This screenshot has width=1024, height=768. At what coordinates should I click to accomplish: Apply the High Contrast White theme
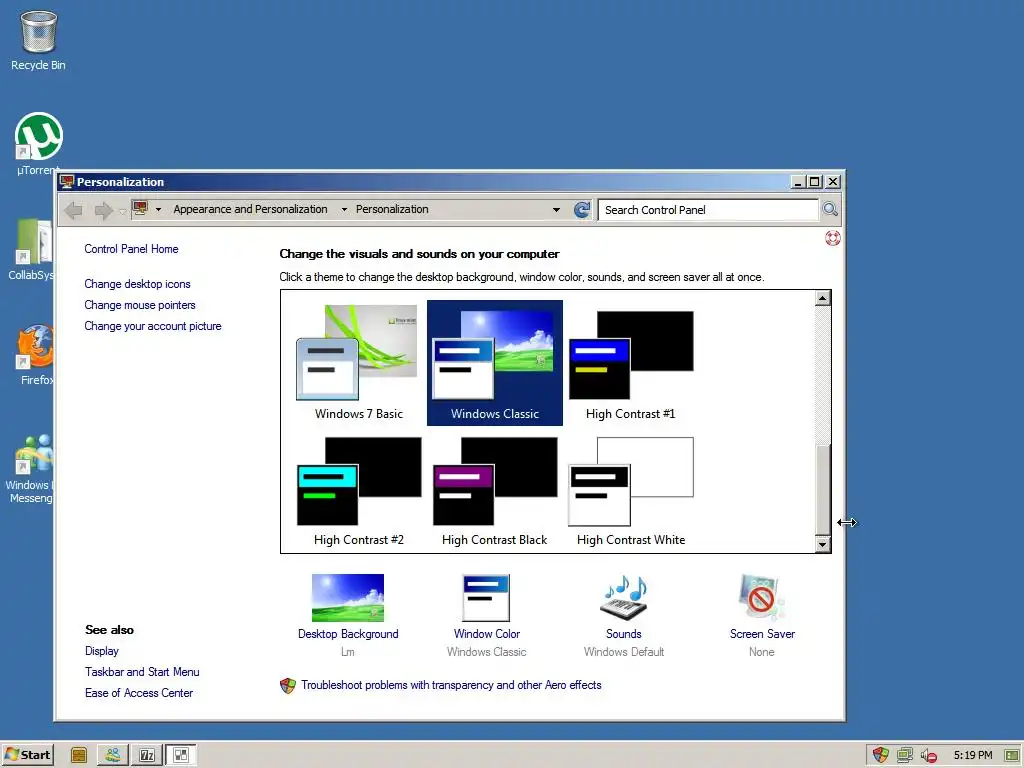[x=630, y=490]
